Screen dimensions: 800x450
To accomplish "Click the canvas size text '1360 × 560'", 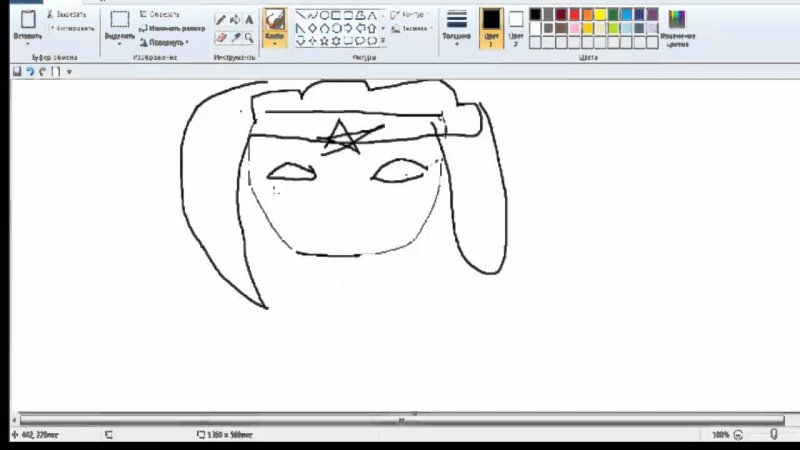I will click(230, 435).
